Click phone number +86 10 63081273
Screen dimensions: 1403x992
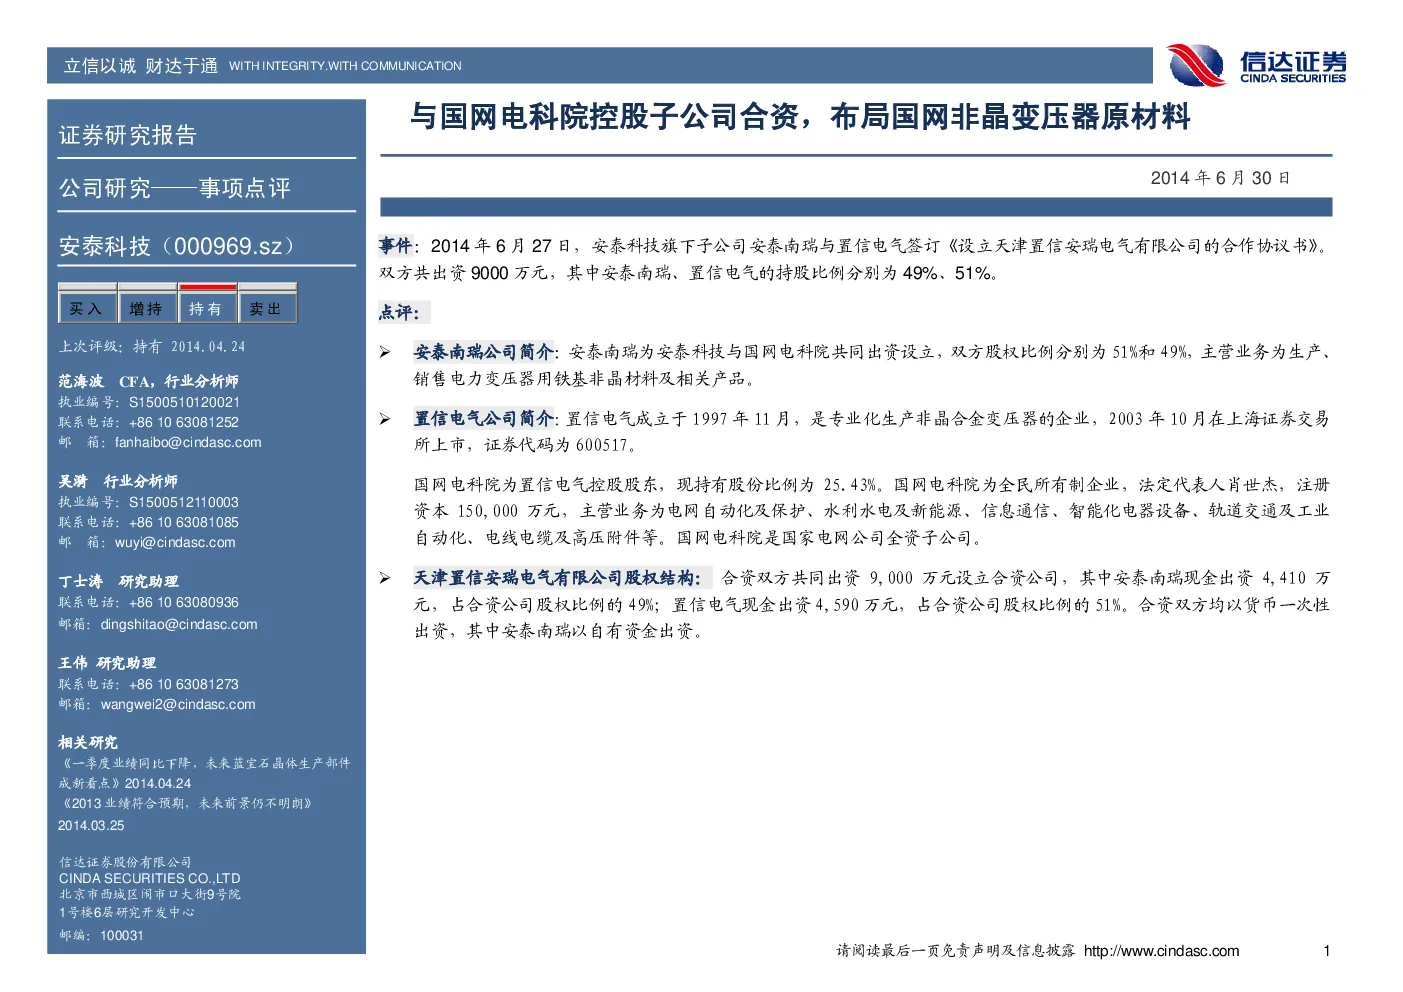pyautogui.click(x=184, y=684)
